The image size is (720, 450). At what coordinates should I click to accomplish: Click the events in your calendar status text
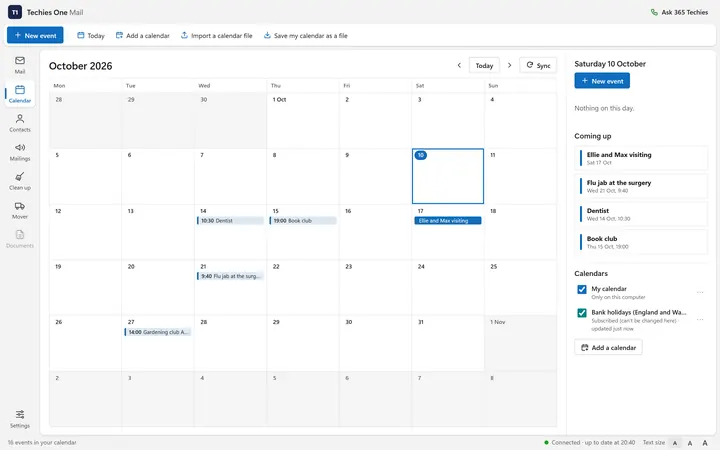[42, 443]
